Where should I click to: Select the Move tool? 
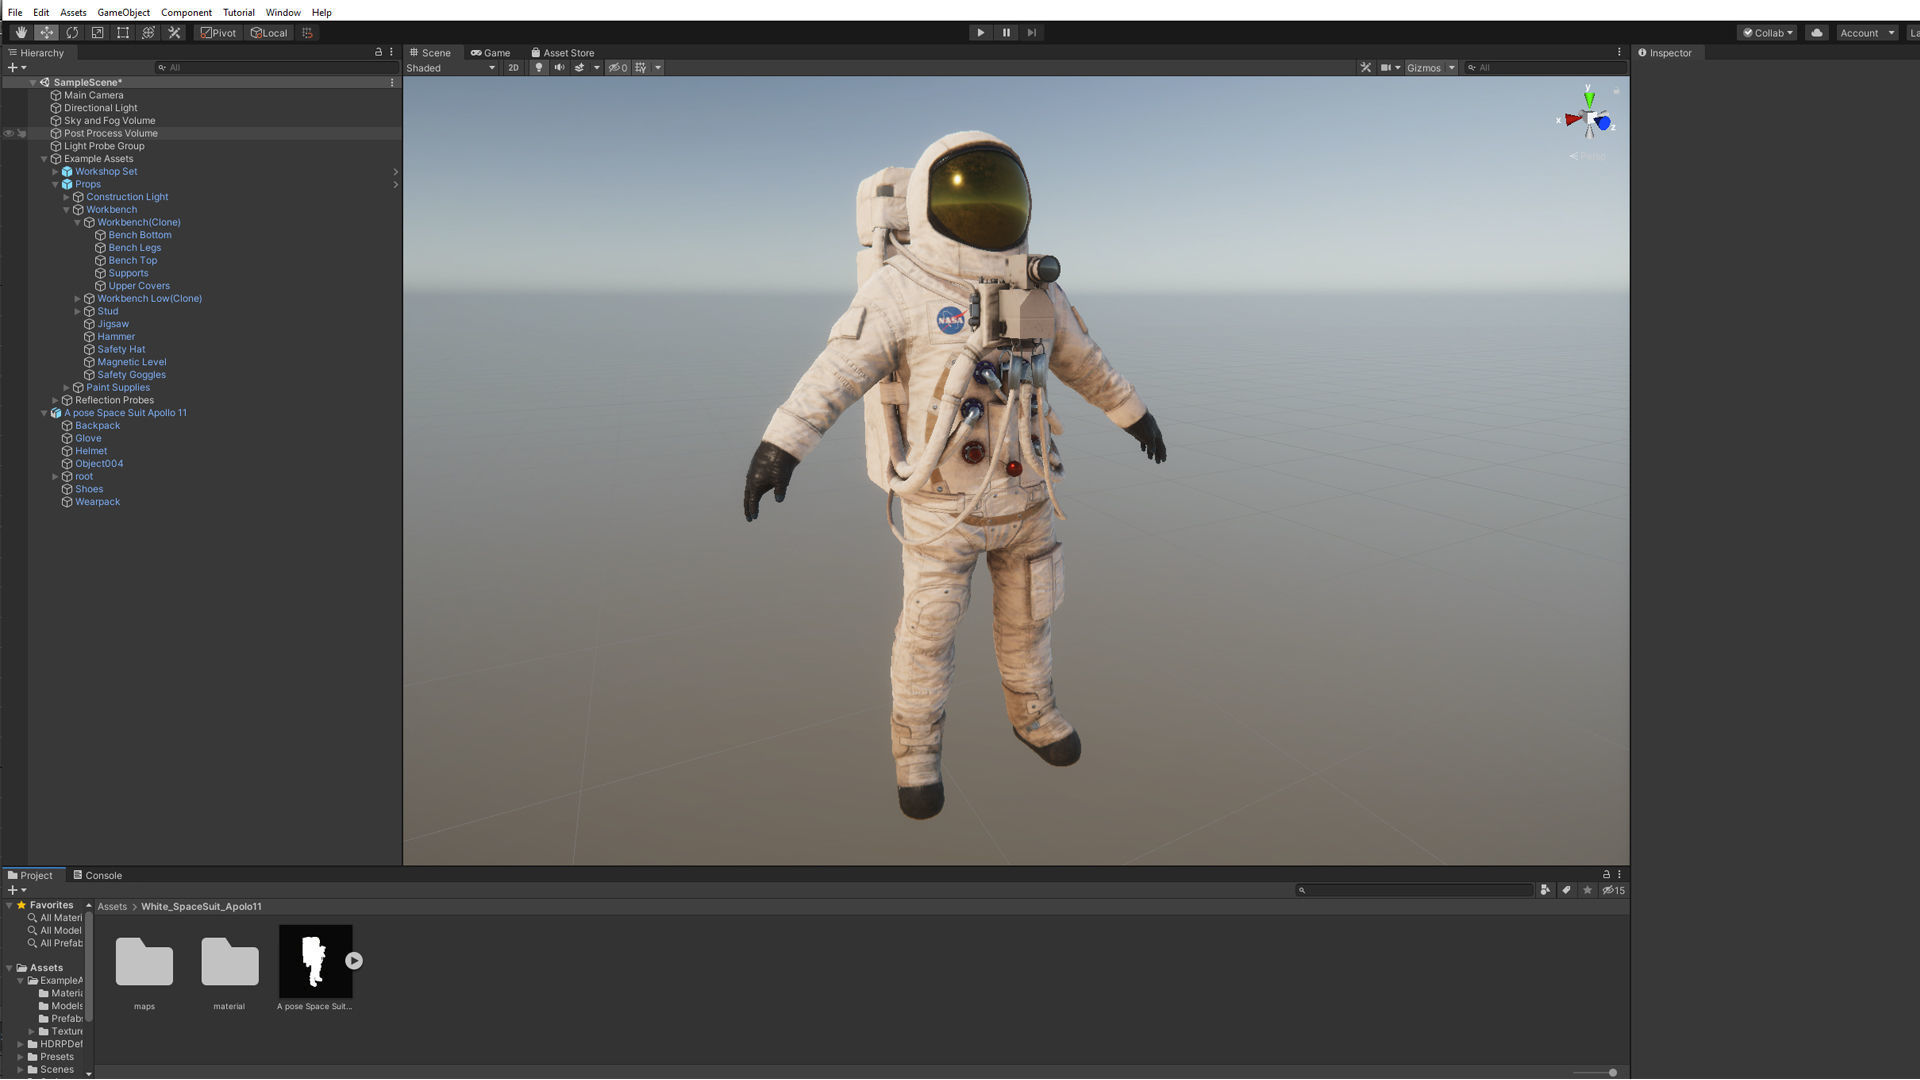[46, 33]
